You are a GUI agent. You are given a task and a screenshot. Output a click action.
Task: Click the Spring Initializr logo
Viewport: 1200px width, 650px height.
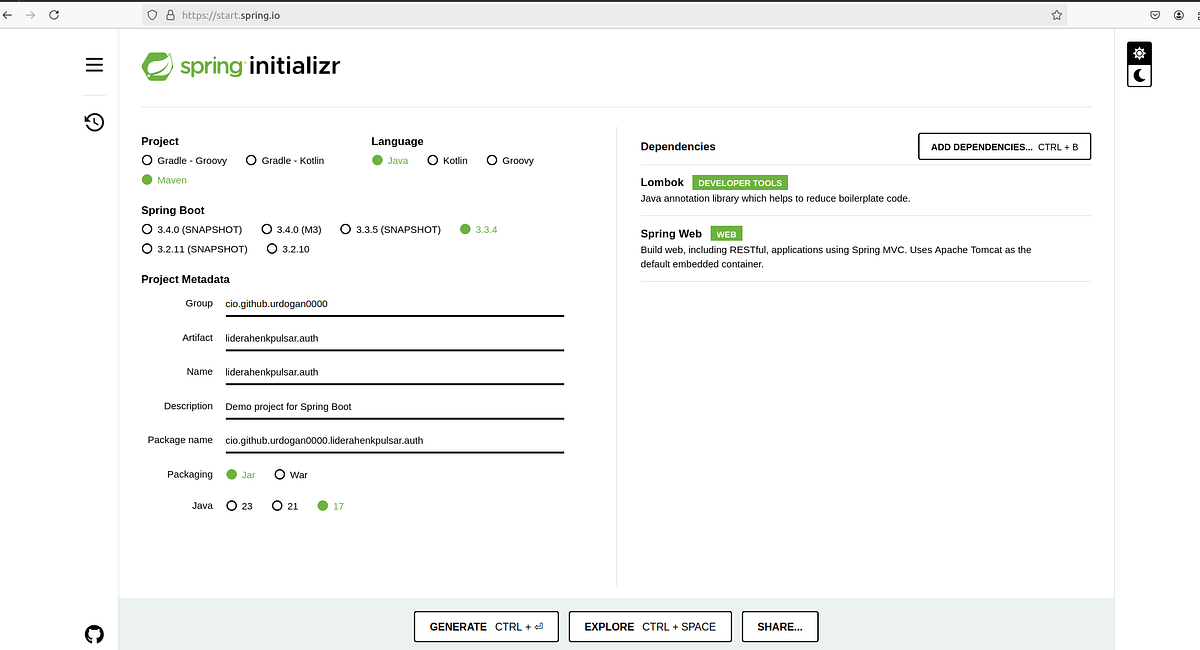coord(240,66)
